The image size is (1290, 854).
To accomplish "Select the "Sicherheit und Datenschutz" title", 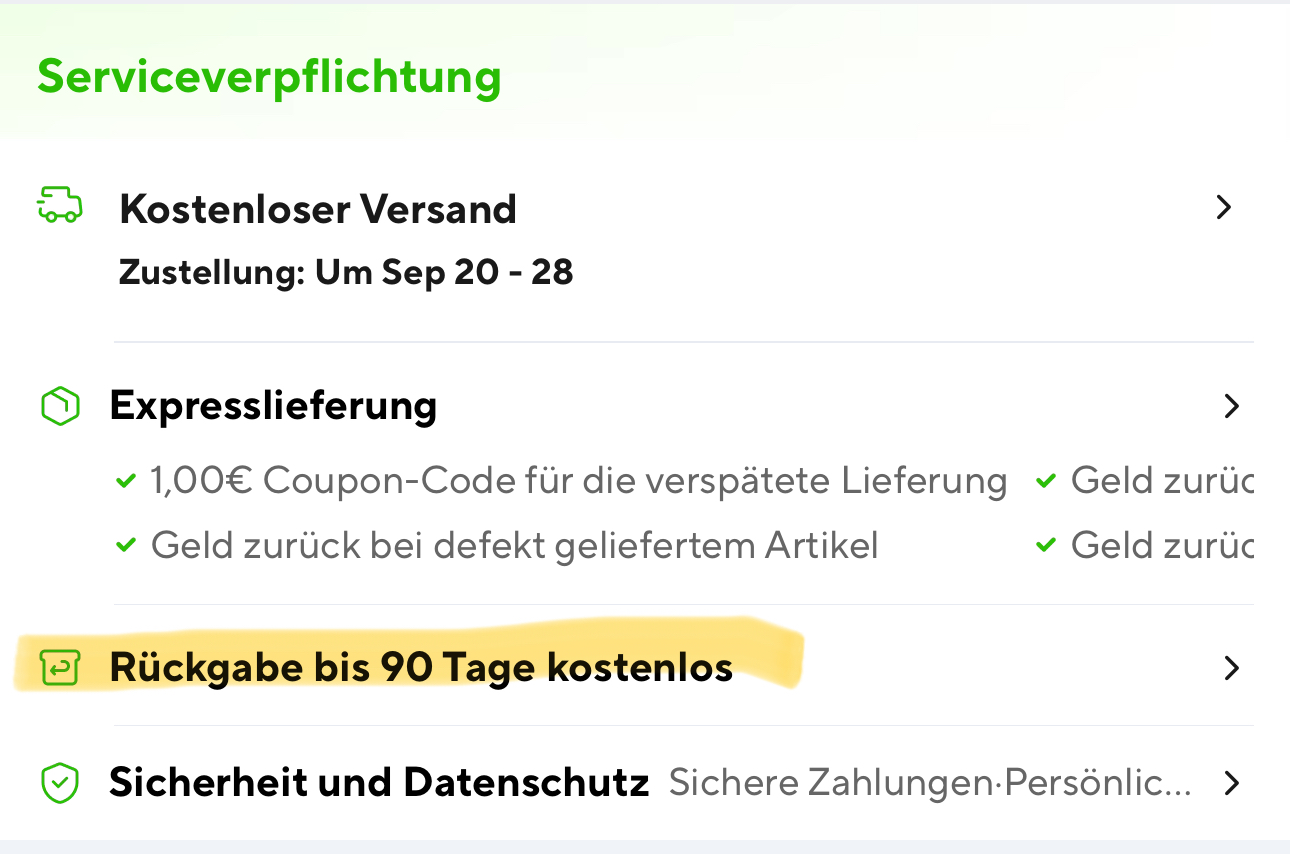I will pyautogui.click(x=379, y=782).
